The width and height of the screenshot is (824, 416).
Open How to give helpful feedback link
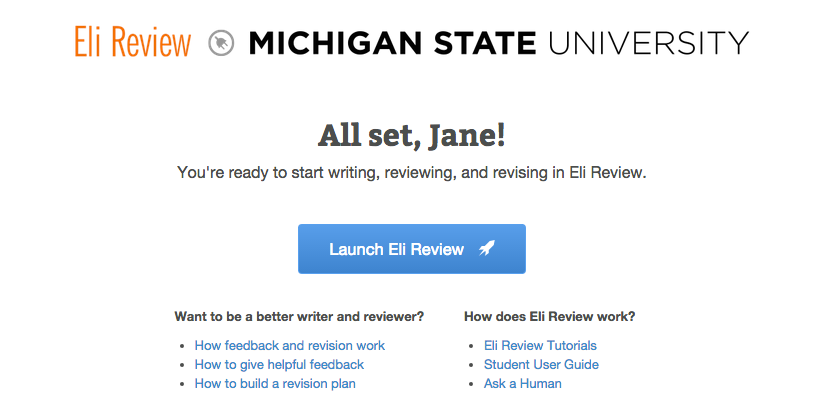(x=279, y=365)
